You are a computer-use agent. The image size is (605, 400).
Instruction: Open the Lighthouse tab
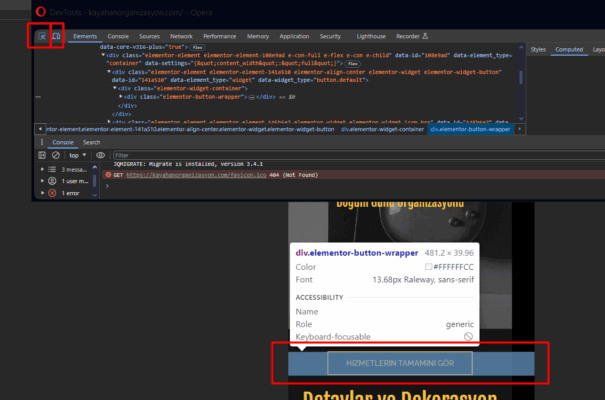coord(374,36)
